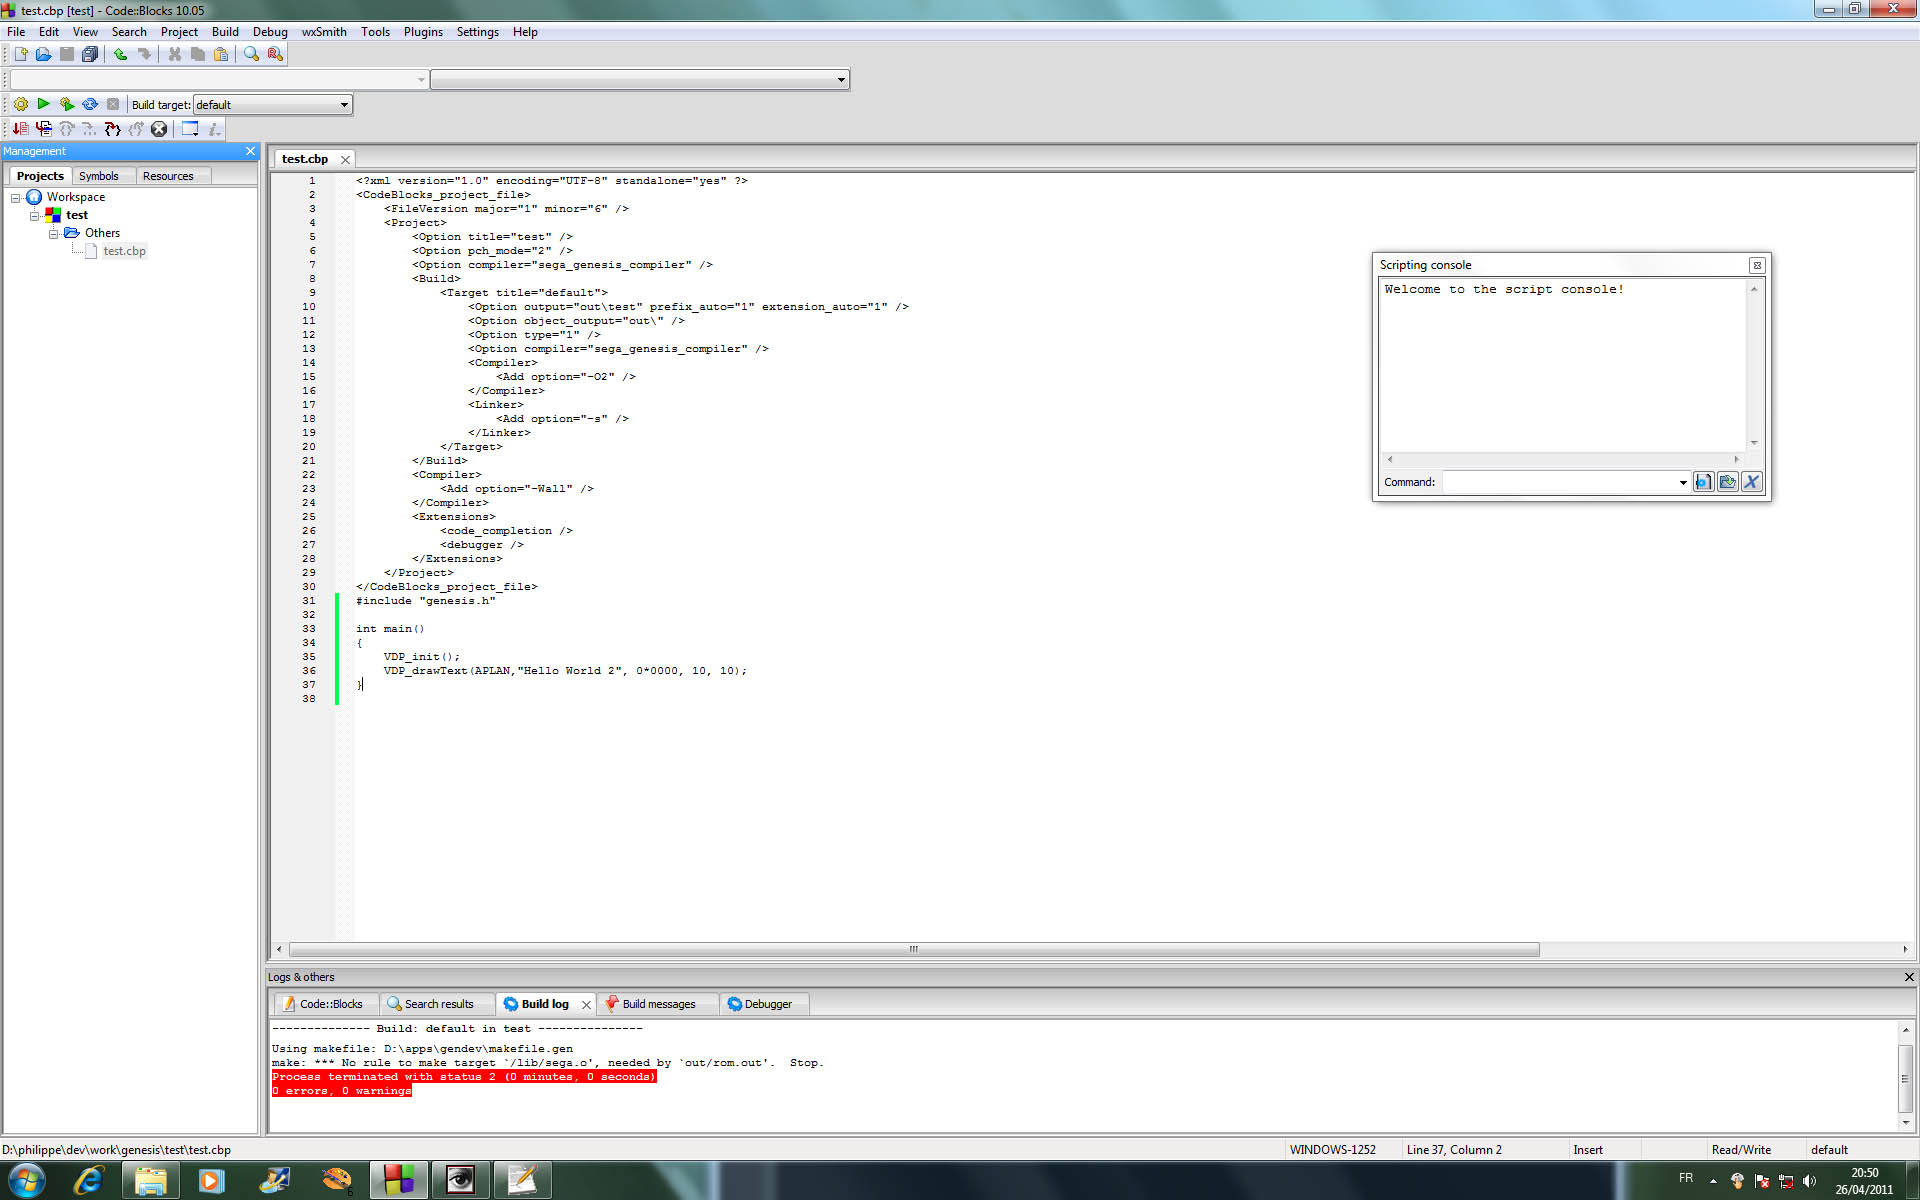Click the green Run button
This screenshot has height=1200, width=1920.
43,104
